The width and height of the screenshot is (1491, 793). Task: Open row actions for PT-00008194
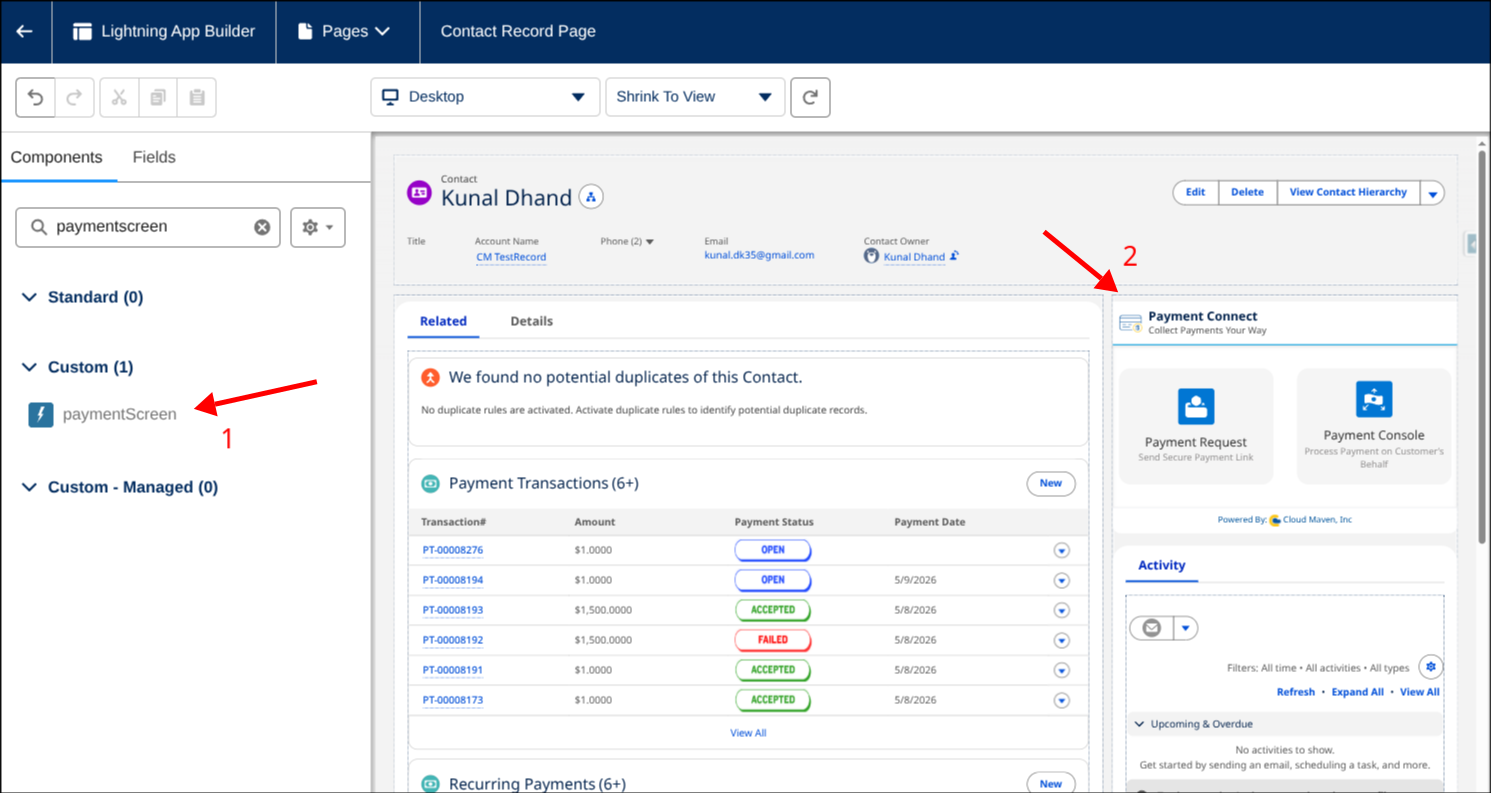click(1062, 581)
